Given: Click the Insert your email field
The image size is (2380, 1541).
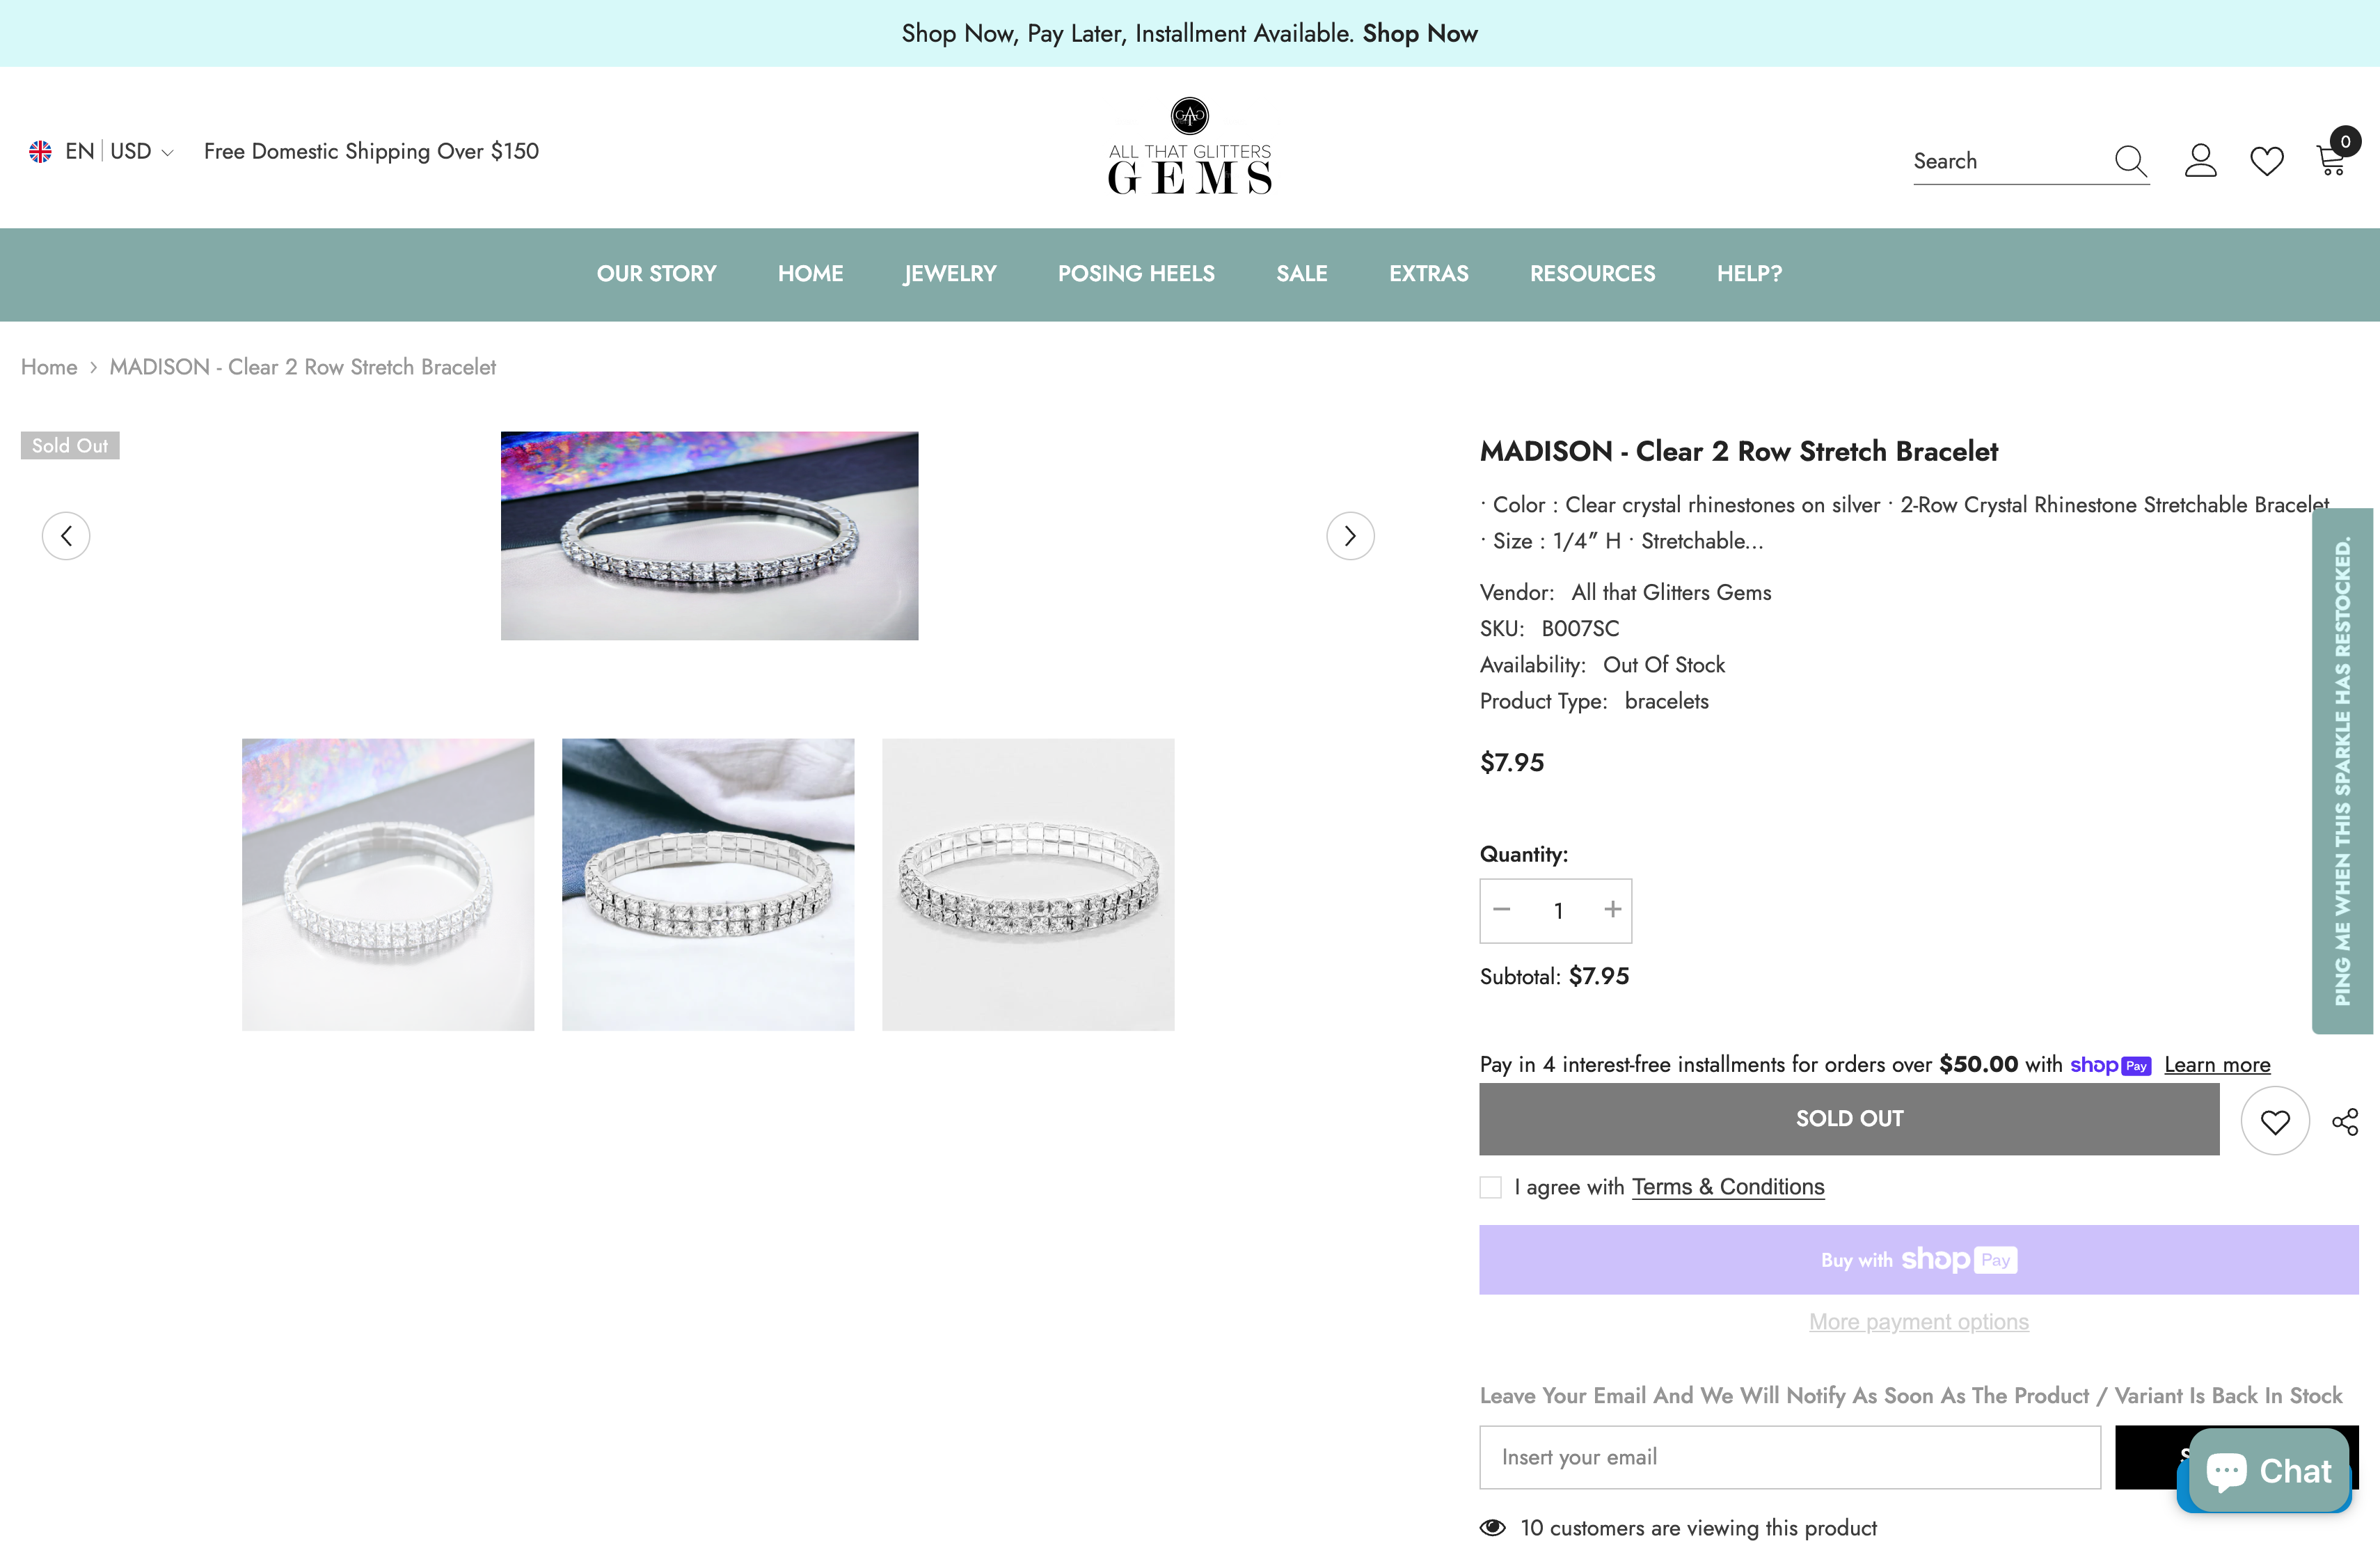Looking at the screenshot, I should (1789, 1457).
